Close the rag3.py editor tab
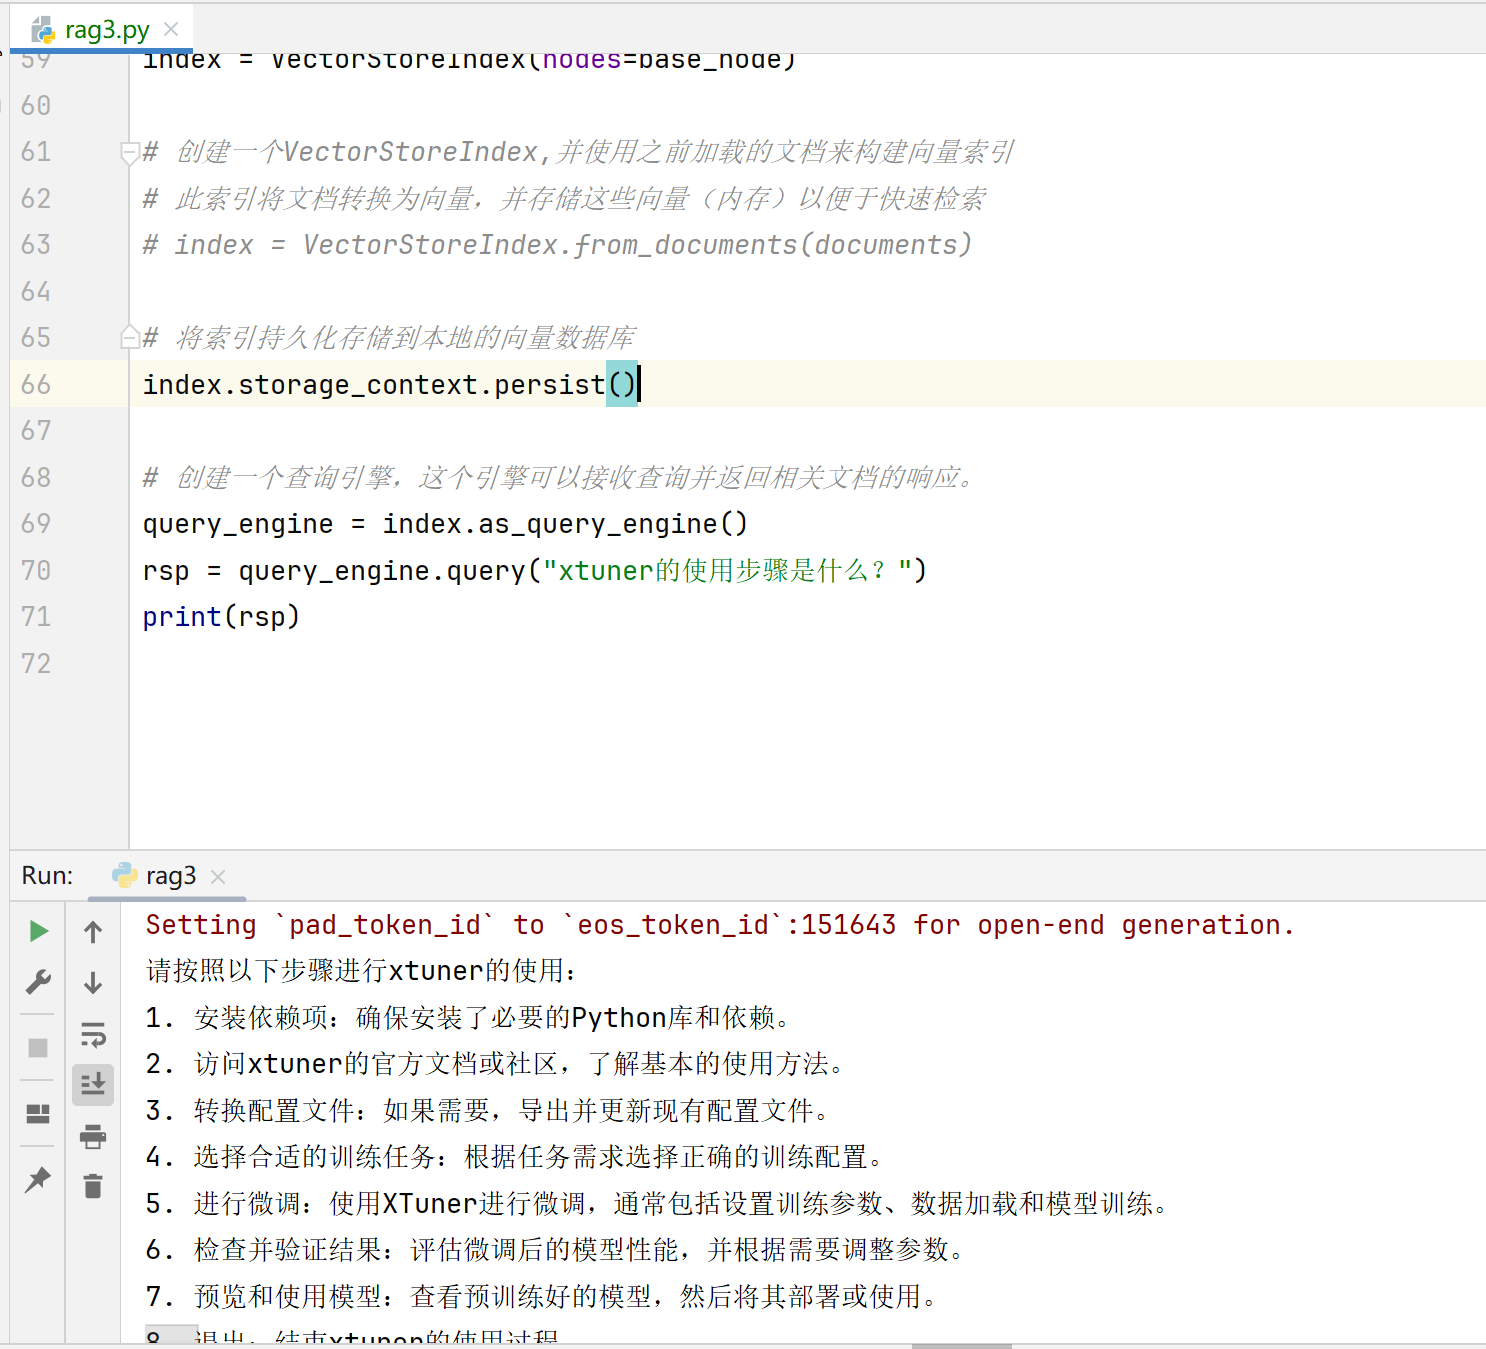Screen dimensions: 1486x1349 point(171,29)
